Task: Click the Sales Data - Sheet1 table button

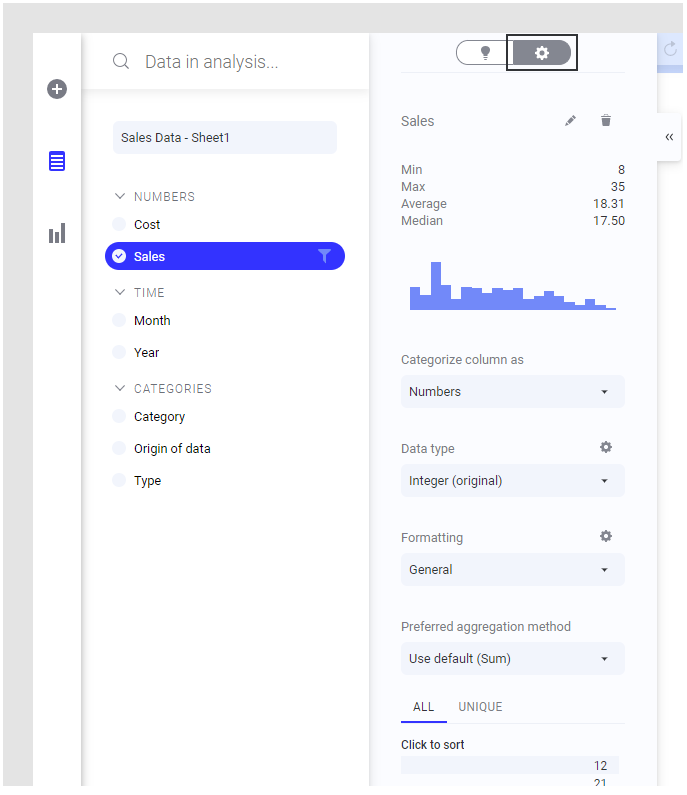Action: [224, 138]
